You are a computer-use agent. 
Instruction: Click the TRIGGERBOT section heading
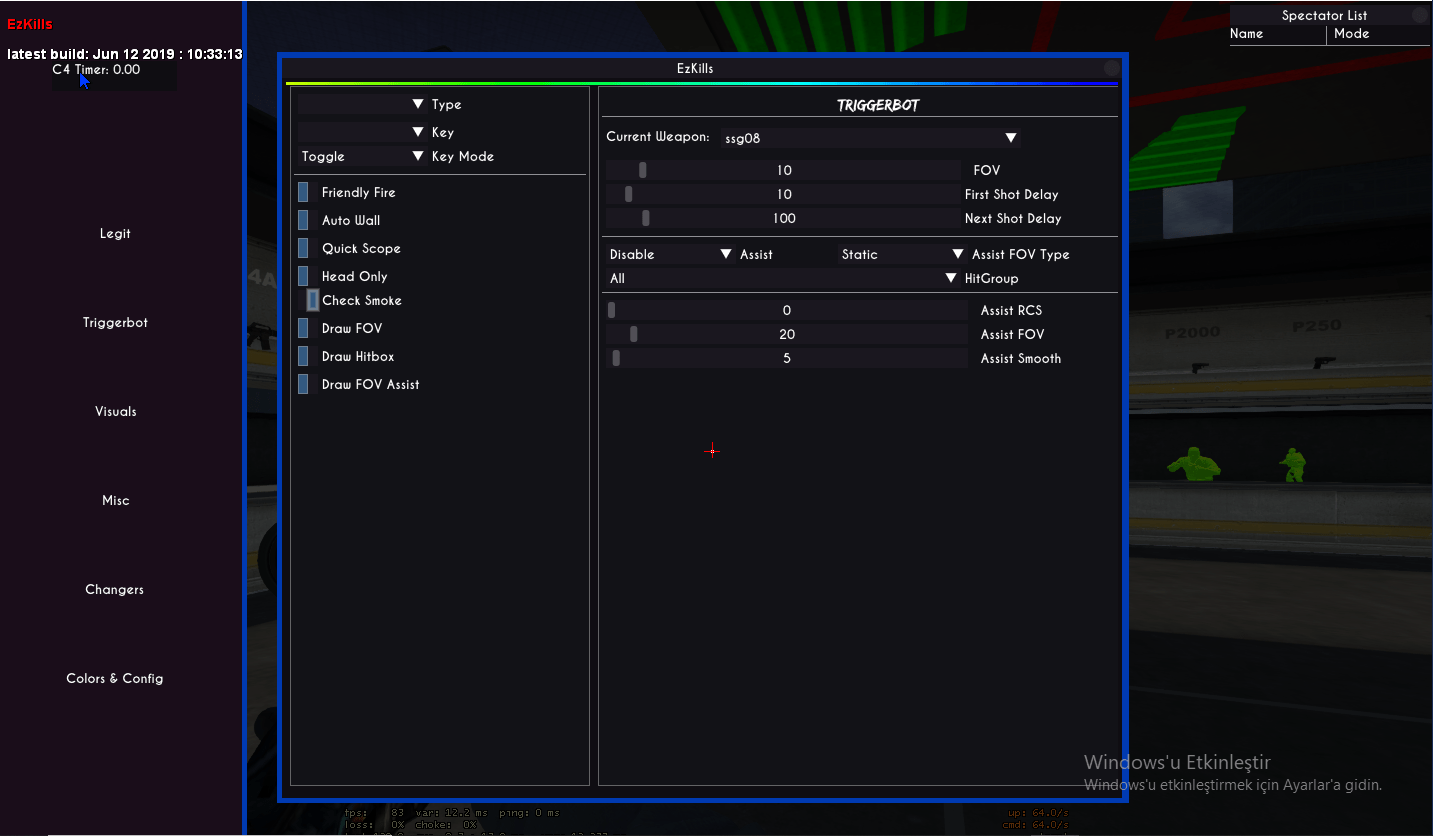pos(878,105)
